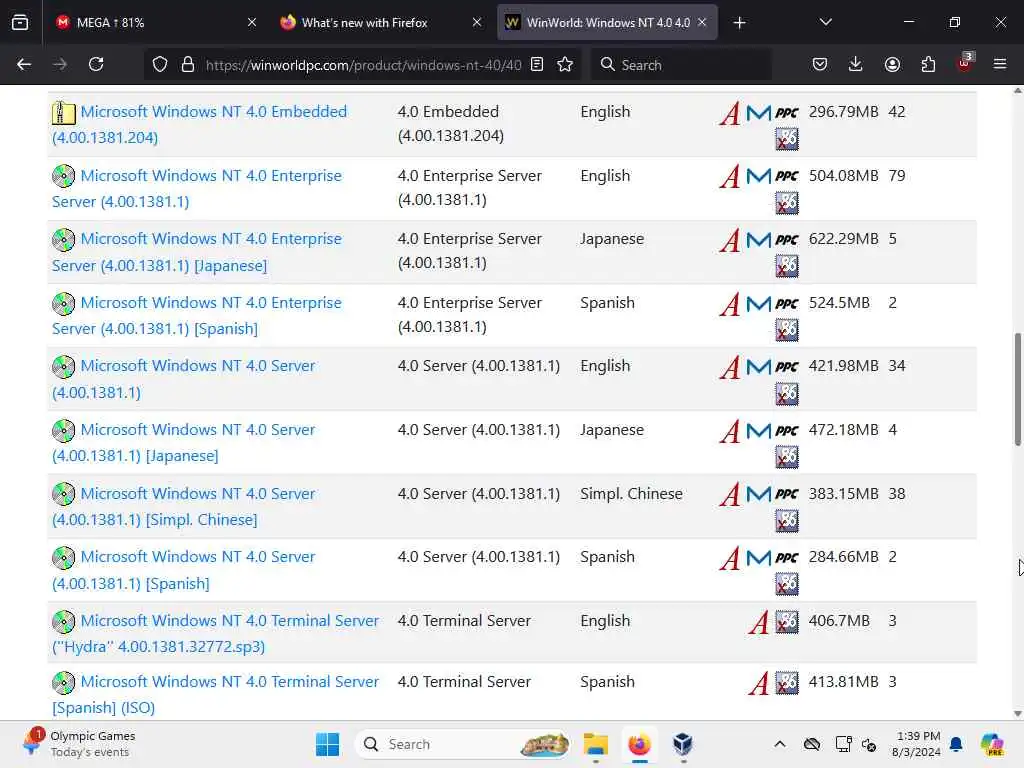Toggle Reader View icon in address bar

pyautogui.click(x=537, y=64)
